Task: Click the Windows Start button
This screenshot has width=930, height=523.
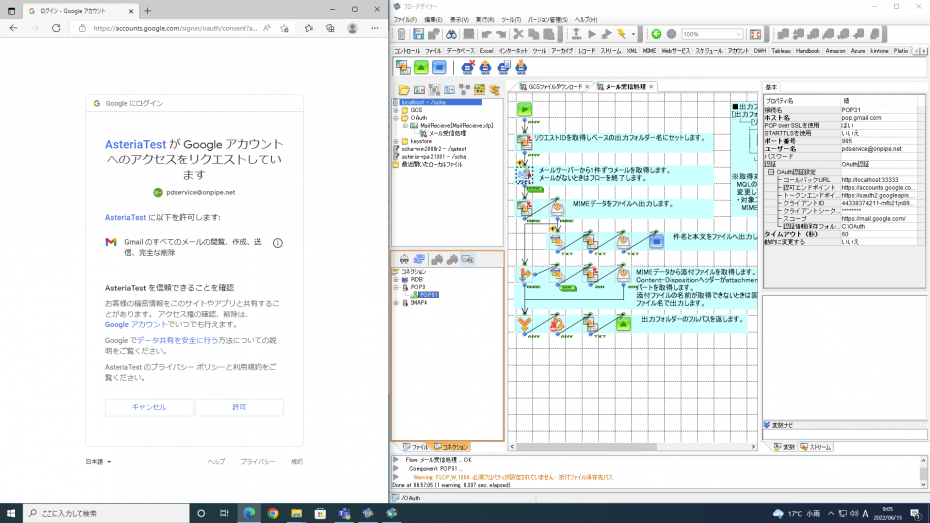Action: 11,513
